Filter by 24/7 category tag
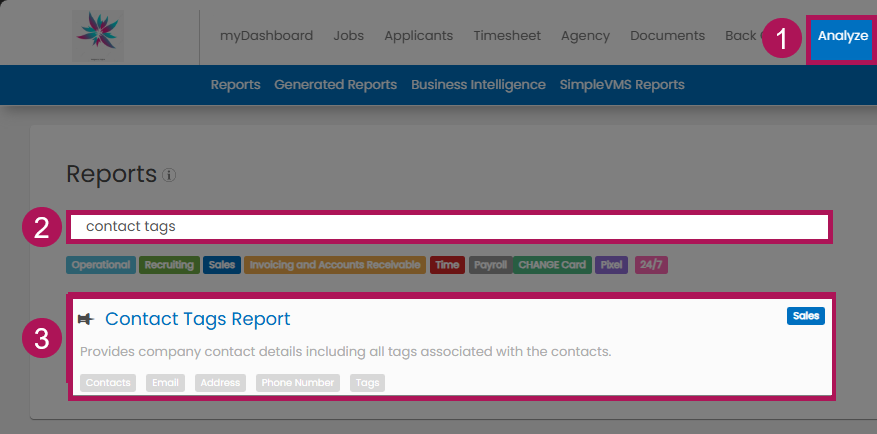The height and width of the screenshot is (434, 877). coord(651,265)
